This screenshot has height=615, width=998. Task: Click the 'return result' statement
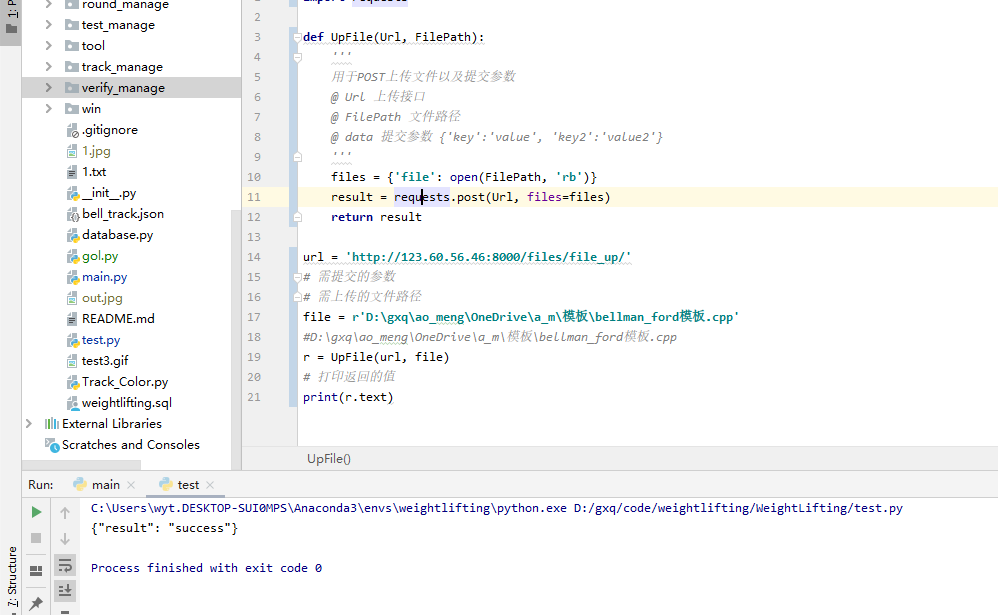376,217
